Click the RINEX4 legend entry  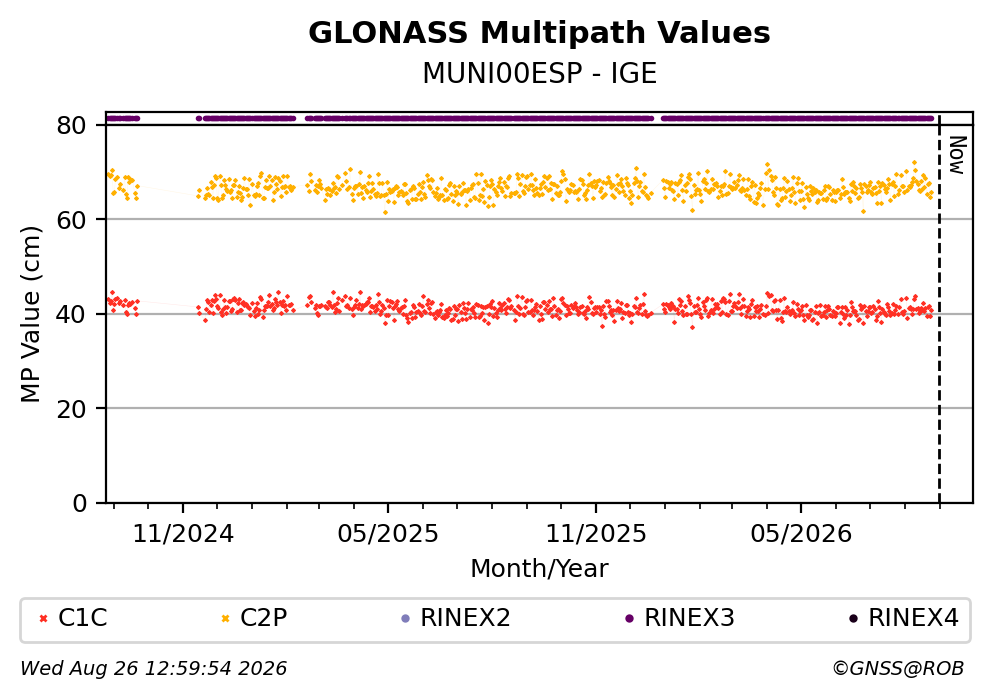pyautogui.click(x=904, y=618)
